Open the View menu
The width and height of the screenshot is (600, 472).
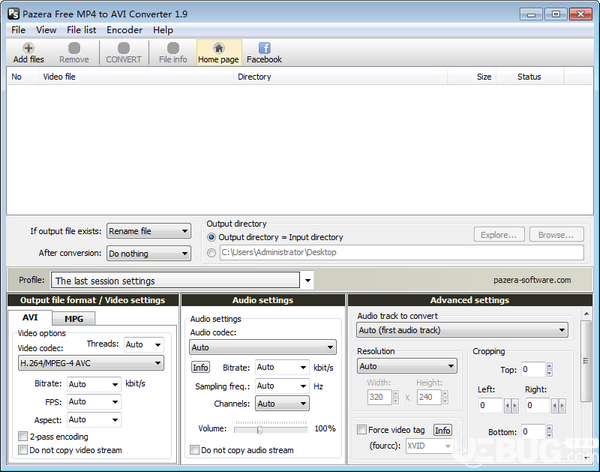[46, 30]
